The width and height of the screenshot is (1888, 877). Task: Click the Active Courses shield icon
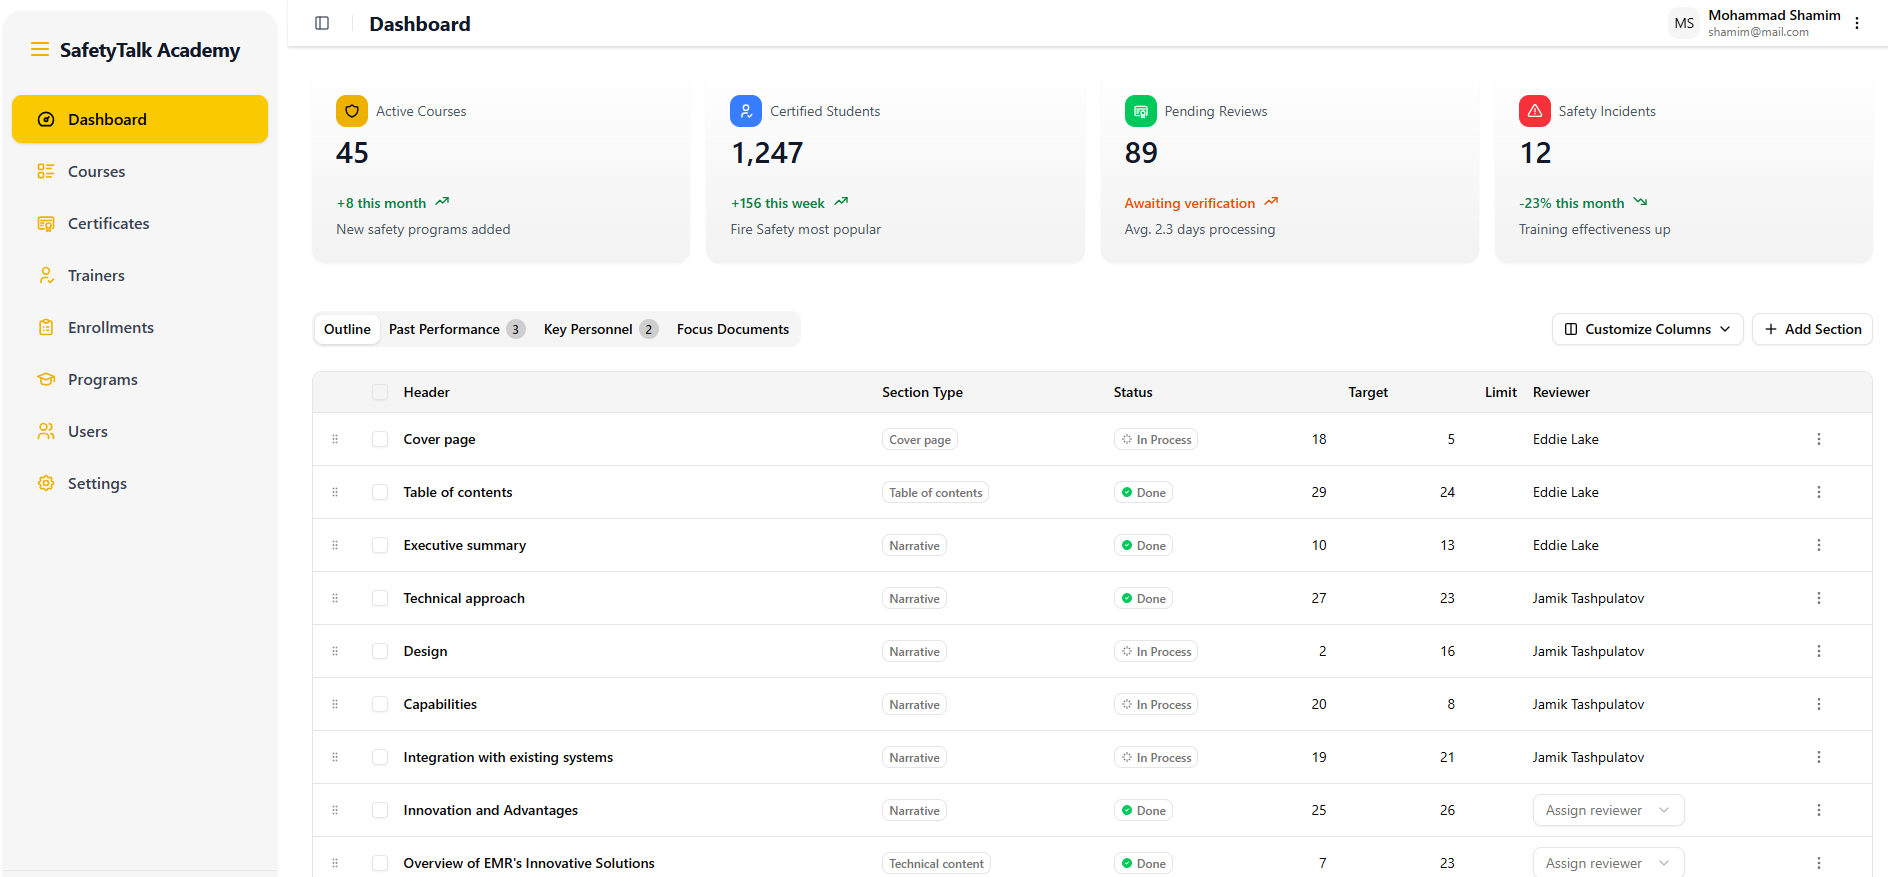point(352,111)
